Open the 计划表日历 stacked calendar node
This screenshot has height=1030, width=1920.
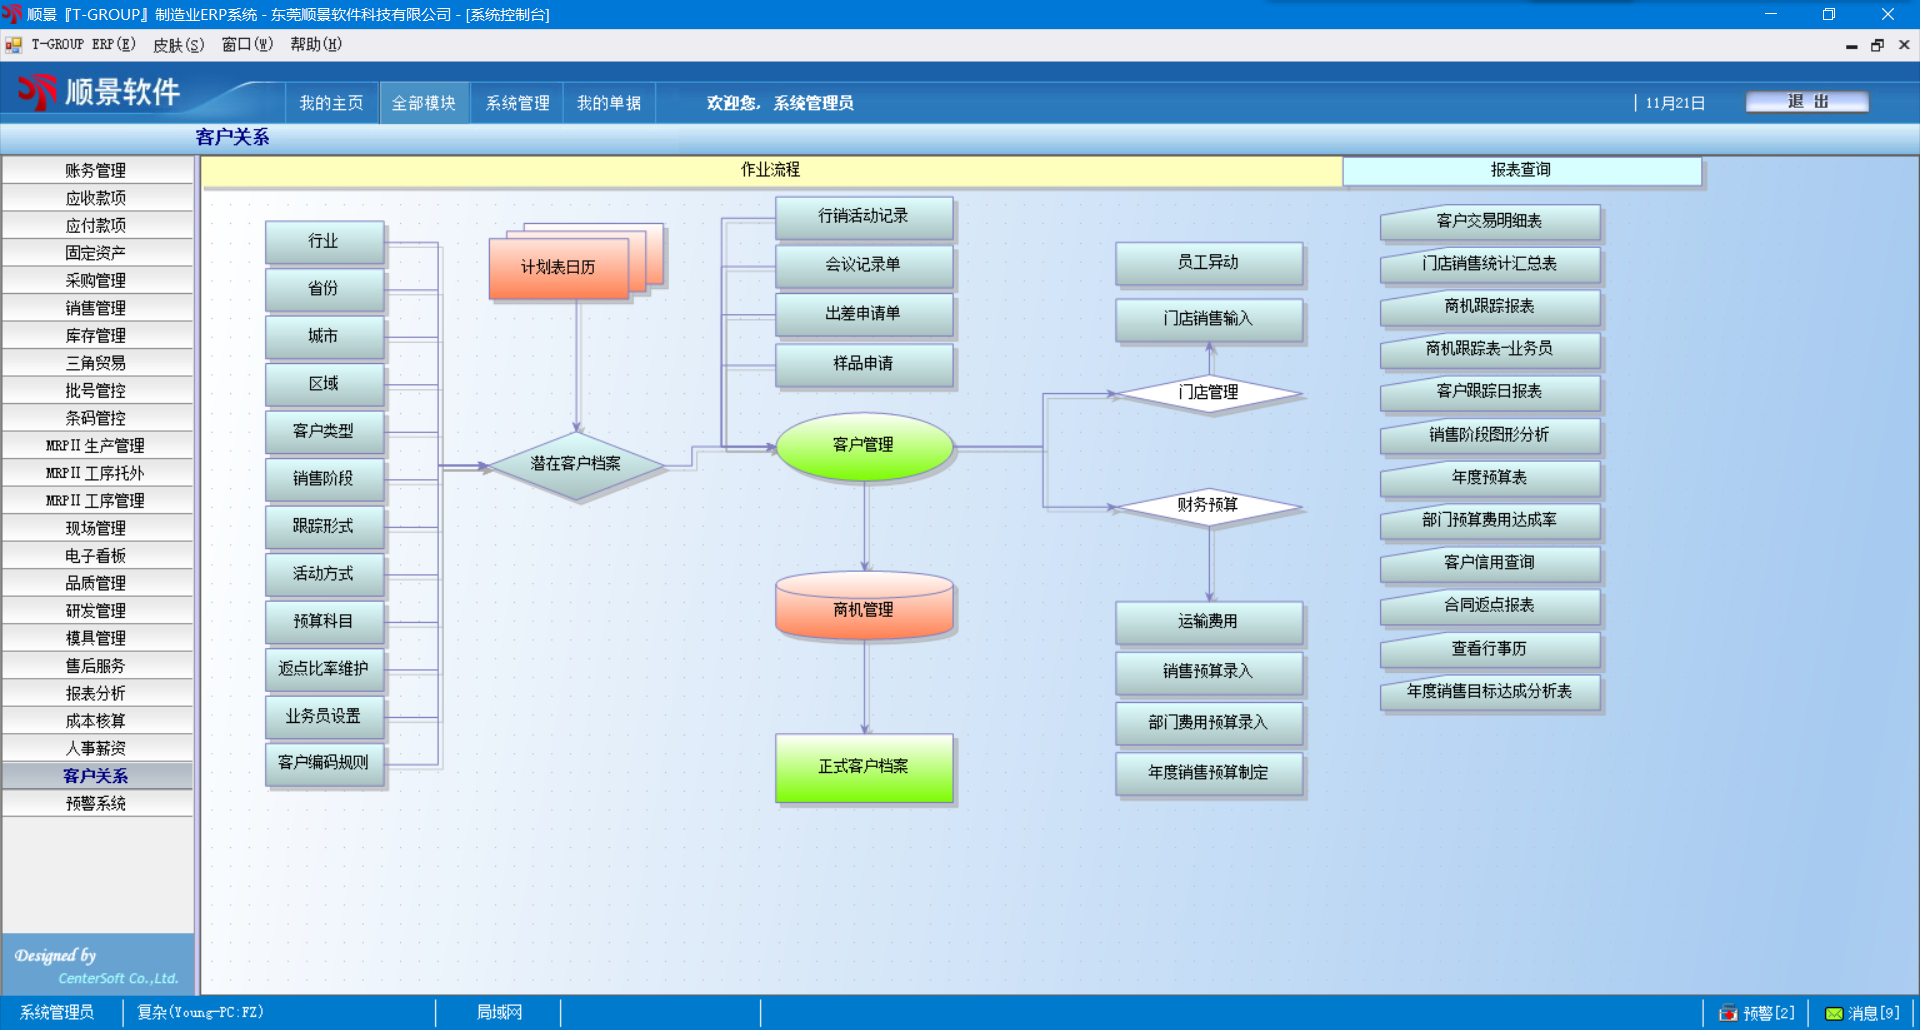[x=559, y=267]
